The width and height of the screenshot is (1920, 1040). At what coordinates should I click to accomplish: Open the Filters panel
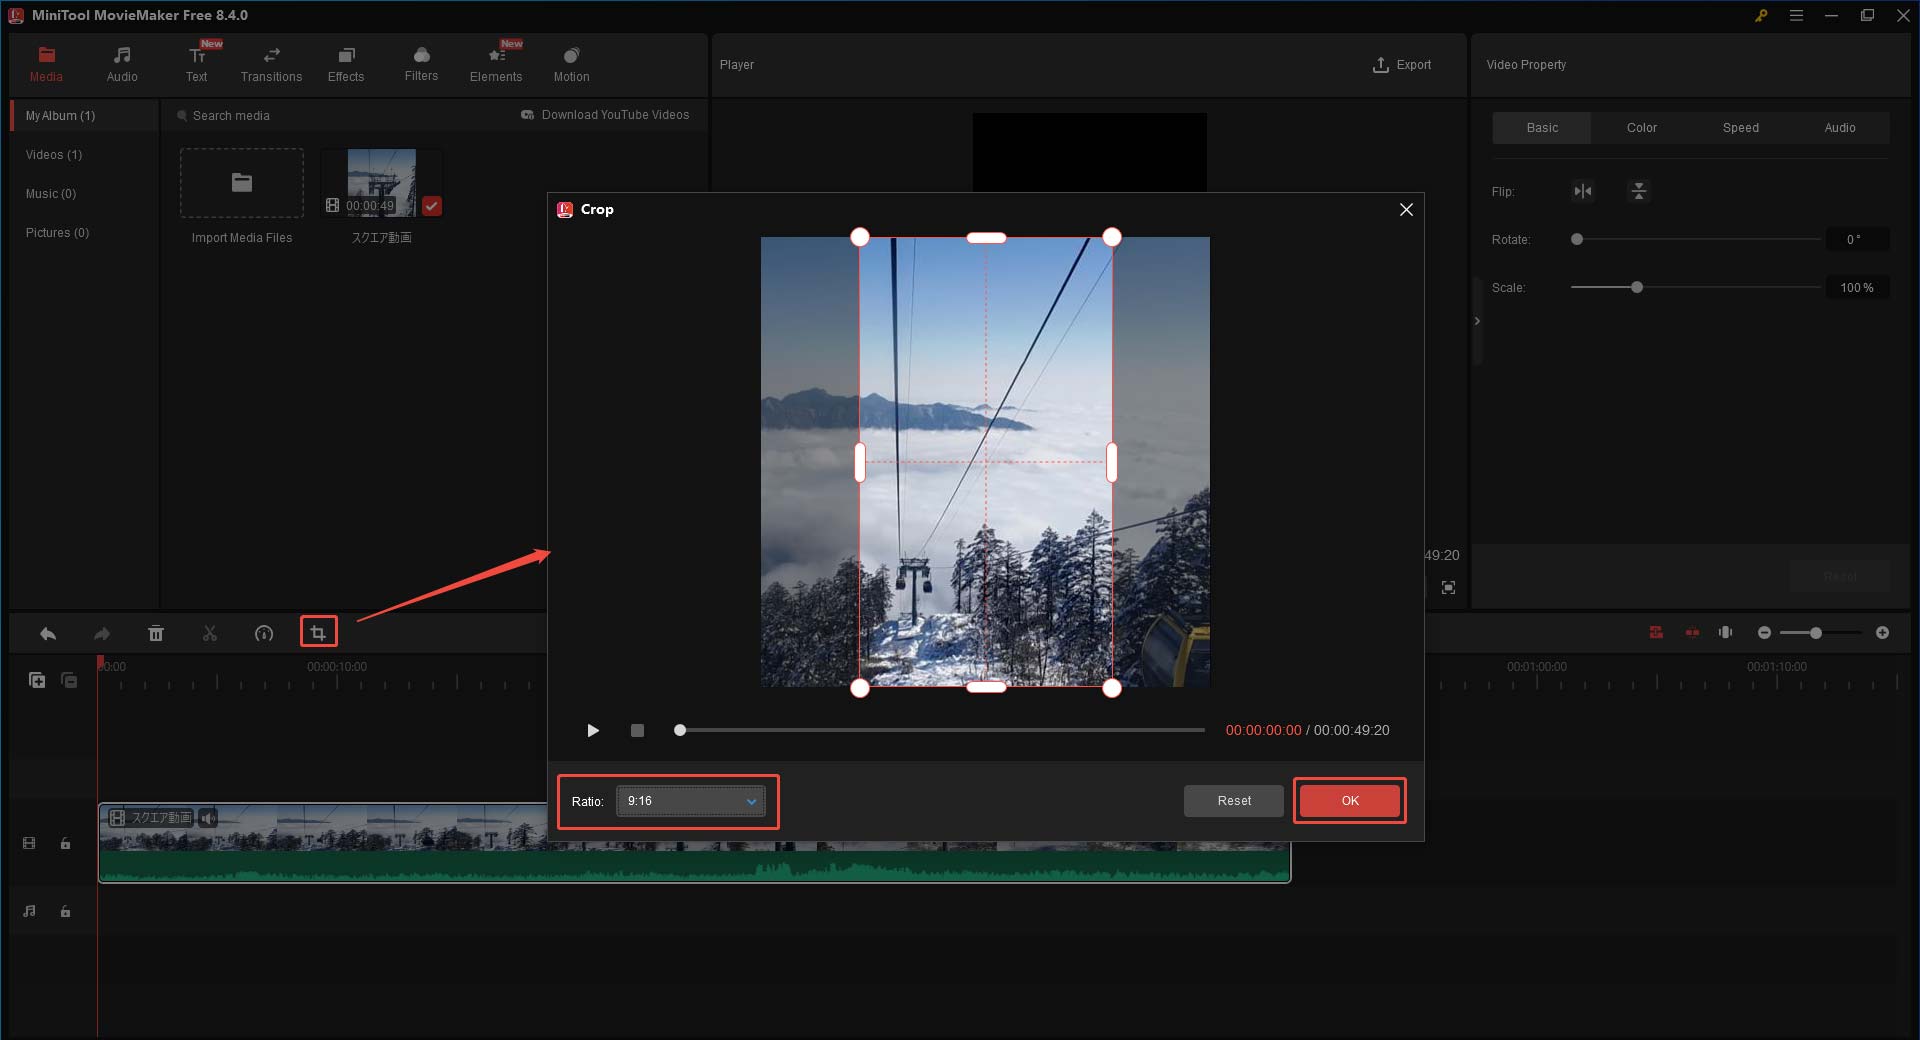(420, 63)
